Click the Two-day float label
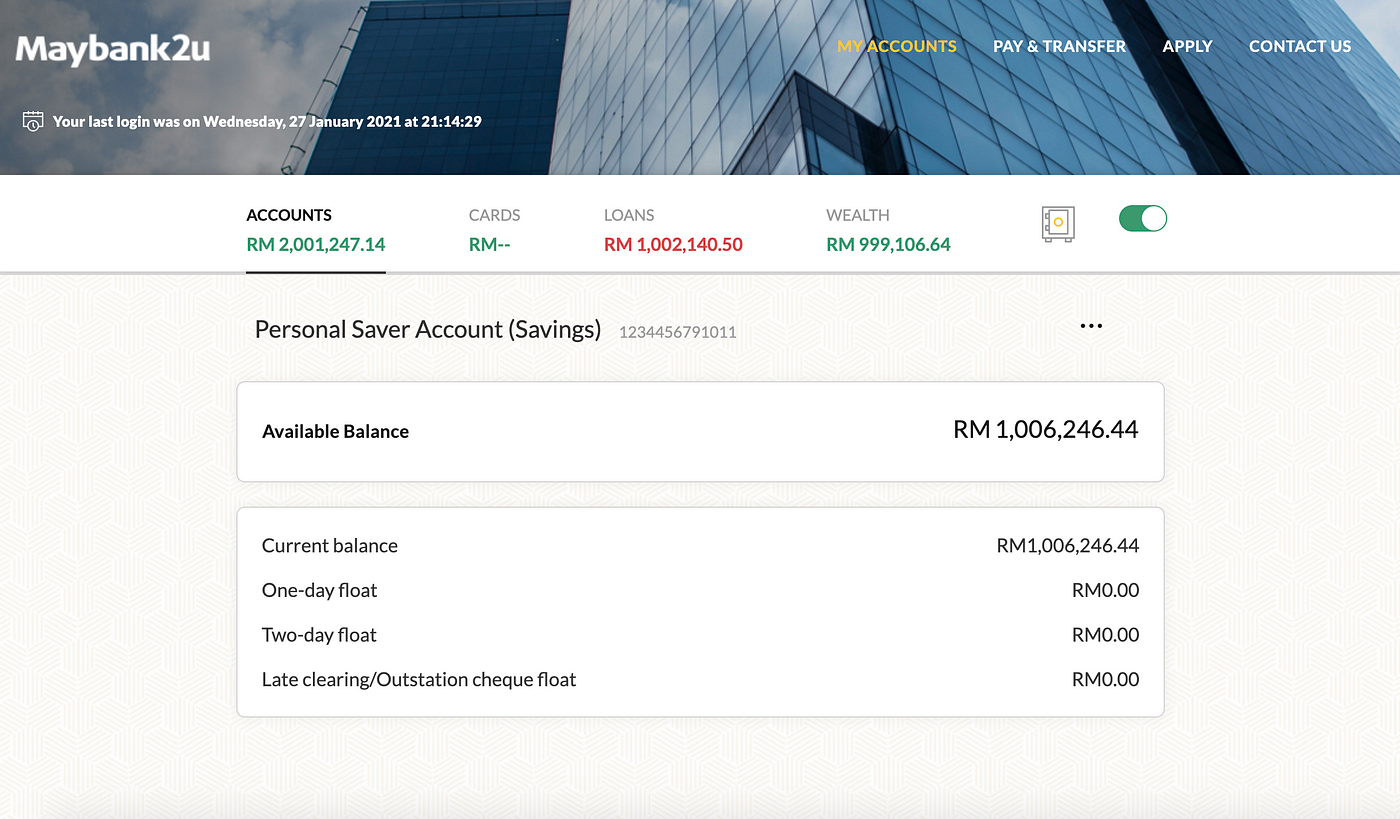 (319, 635)
